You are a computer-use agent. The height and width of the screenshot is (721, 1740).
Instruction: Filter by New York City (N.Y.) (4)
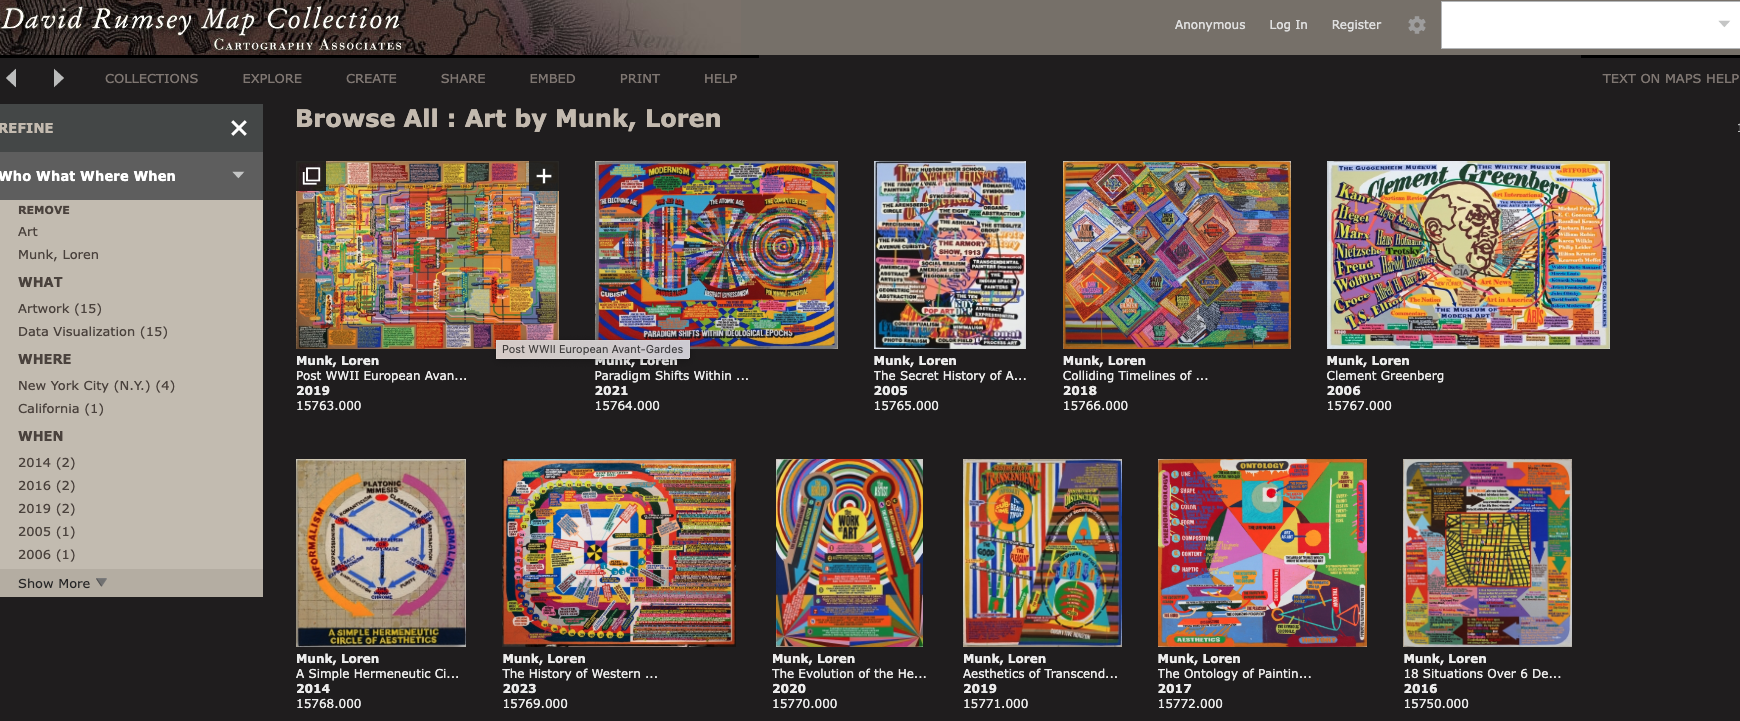pyautogui.click(x=96, y=385)
